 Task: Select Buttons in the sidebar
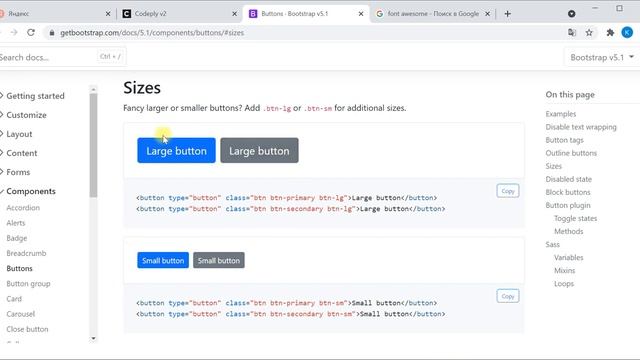pos(19,268)
